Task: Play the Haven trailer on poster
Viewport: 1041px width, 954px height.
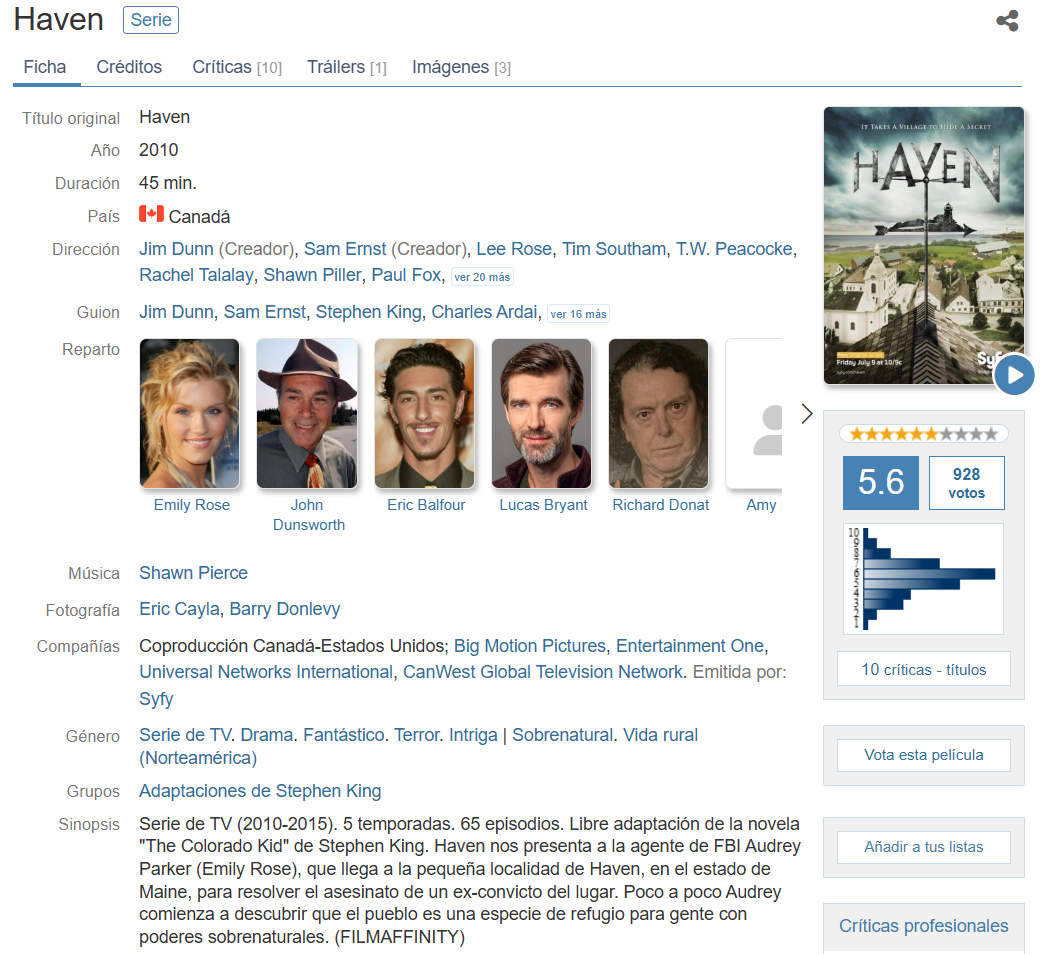Action: click(1014, 375)
